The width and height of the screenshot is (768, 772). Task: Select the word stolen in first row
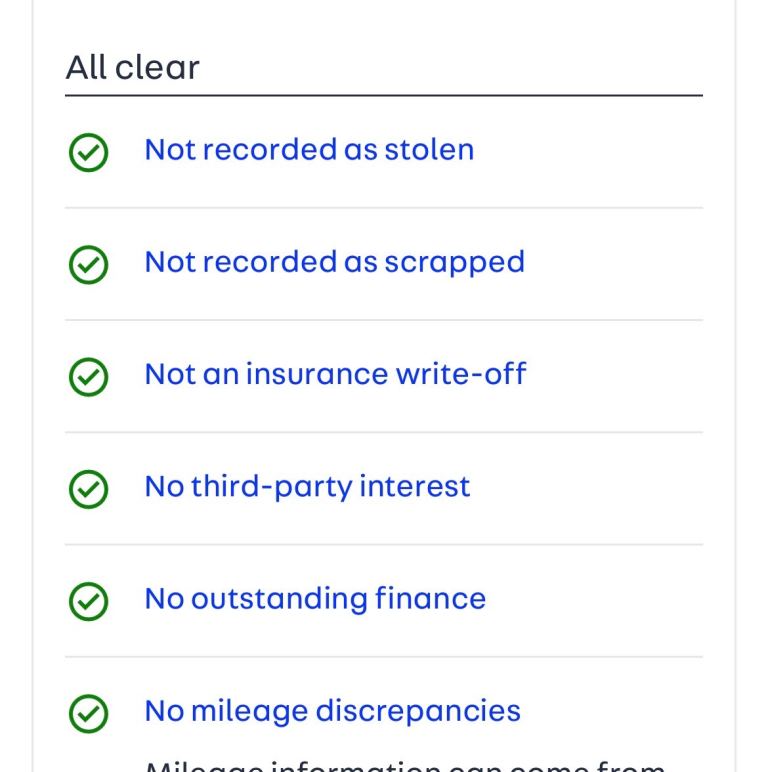429,150
